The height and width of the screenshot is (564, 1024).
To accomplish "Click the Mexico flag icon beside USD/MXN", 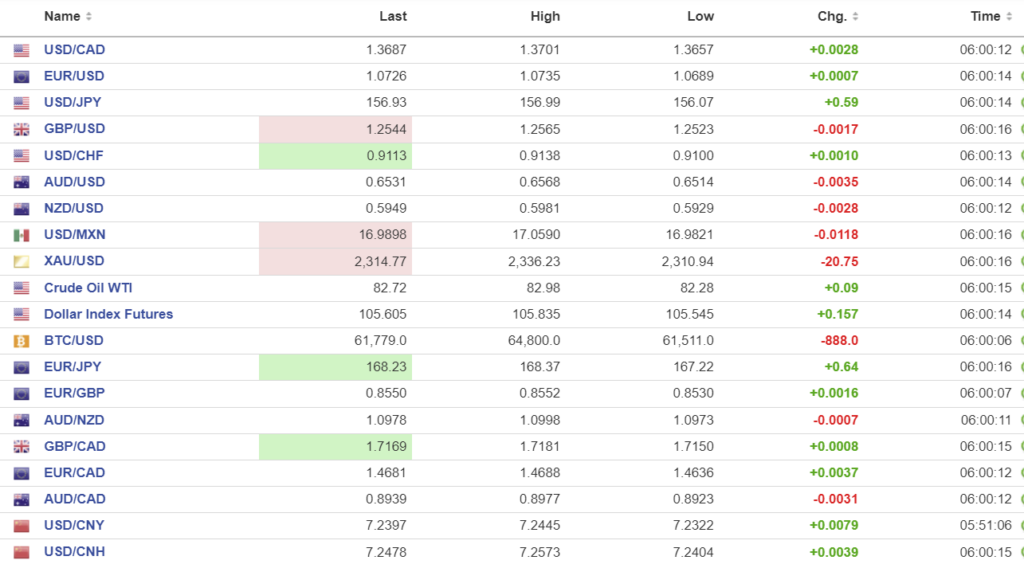I will tap(21, 235).
